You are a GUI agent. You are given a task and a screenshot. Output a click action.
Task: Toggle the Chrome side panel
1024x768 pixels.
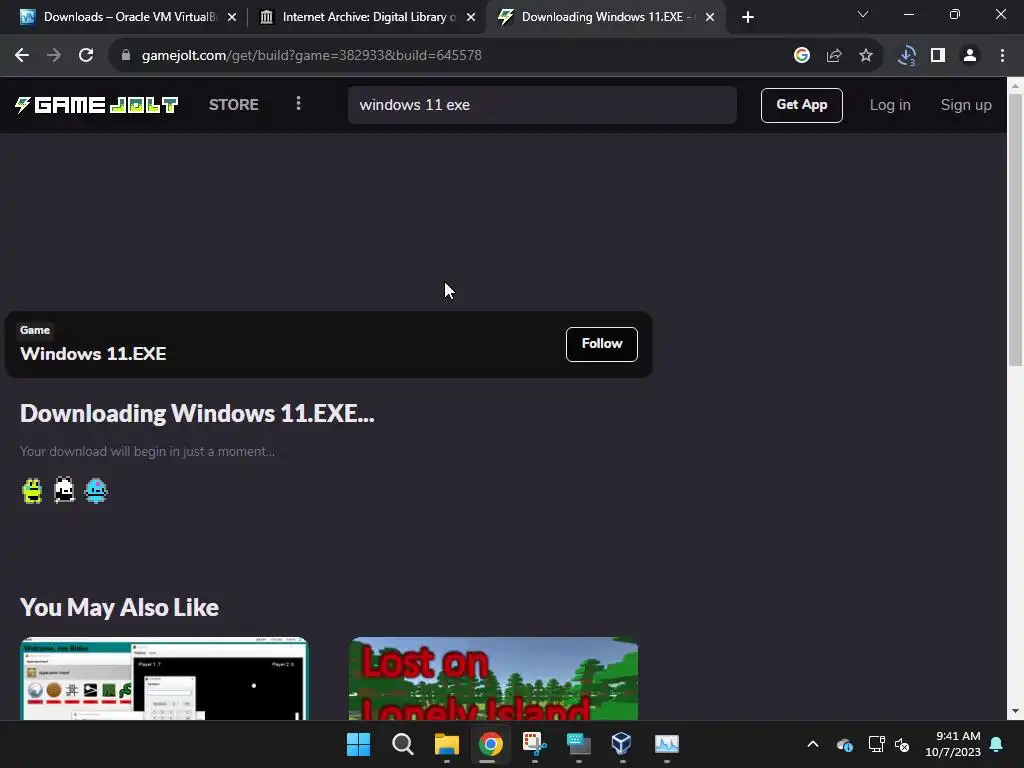coord(938,56)
